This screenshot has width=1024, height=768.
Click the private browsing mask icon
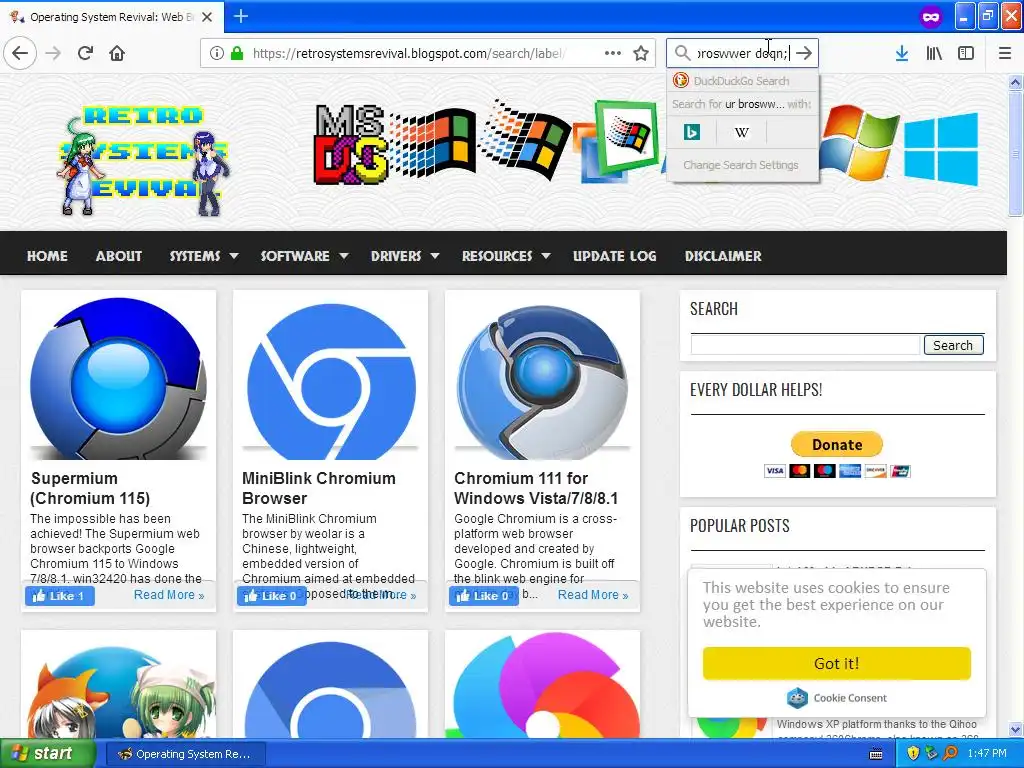tap(931, 17)
